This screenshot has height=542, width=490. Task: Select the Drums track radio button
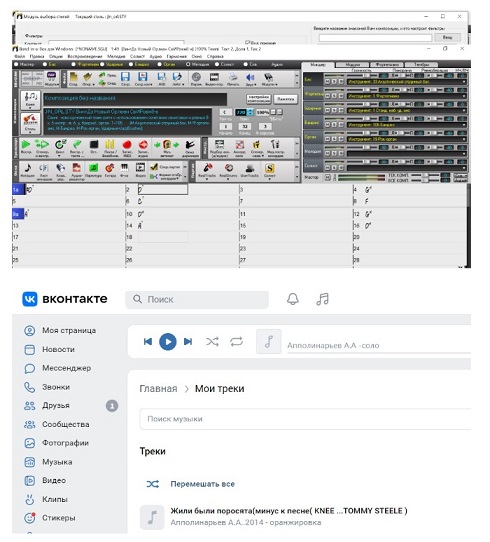102,64
